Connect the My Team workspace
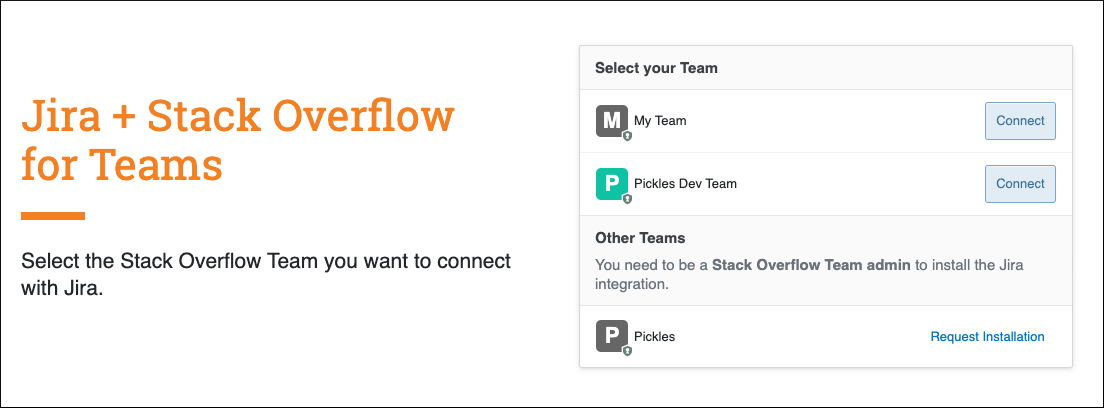1104x408 pixels. [x=1020, y=121]
